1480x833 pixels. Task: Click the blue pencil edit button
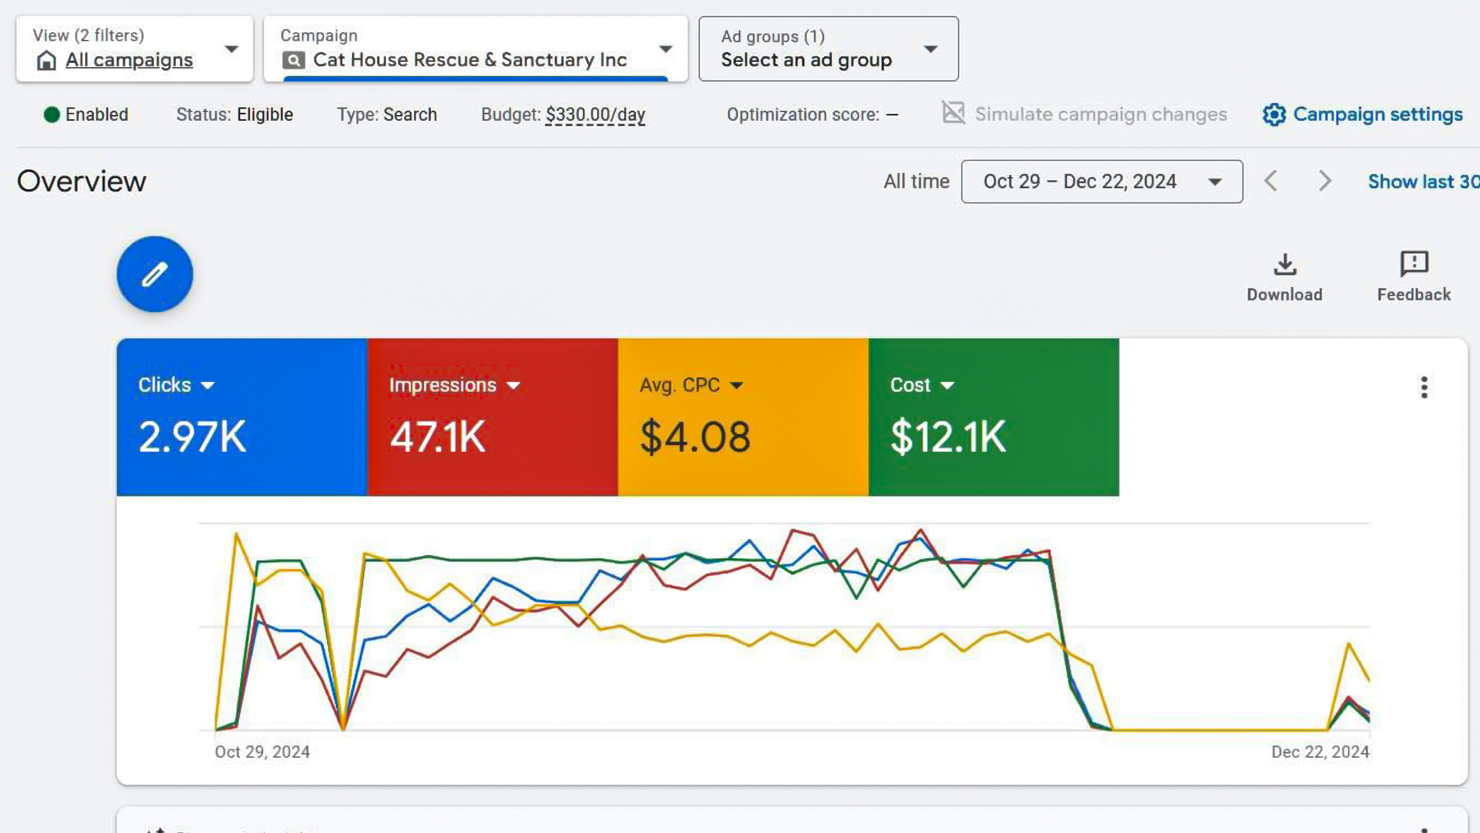coord(154,274)
